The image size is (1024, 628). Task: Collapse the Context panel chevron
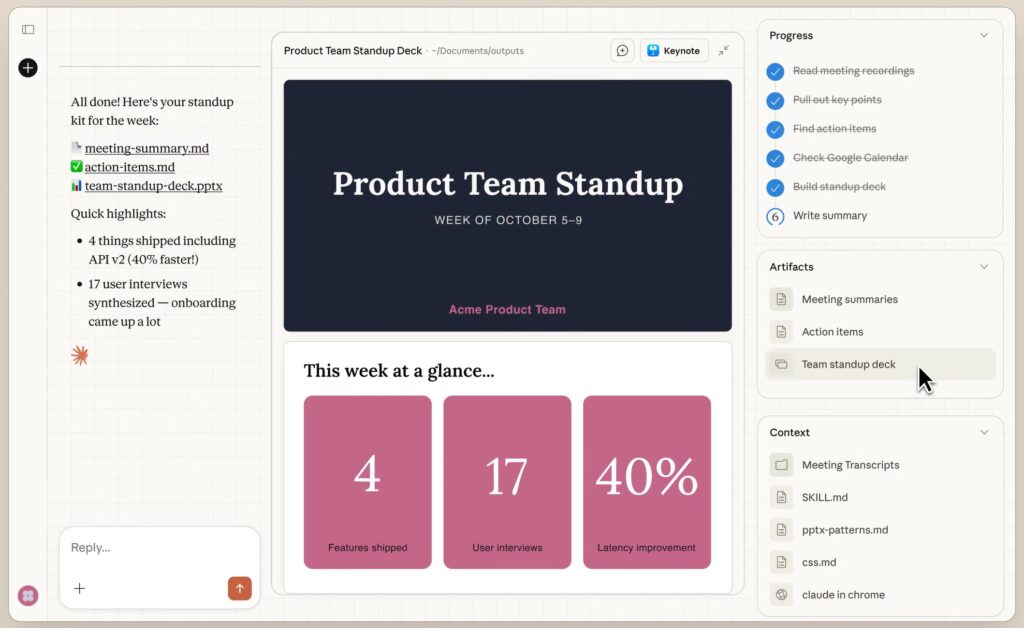click(983, 433)
